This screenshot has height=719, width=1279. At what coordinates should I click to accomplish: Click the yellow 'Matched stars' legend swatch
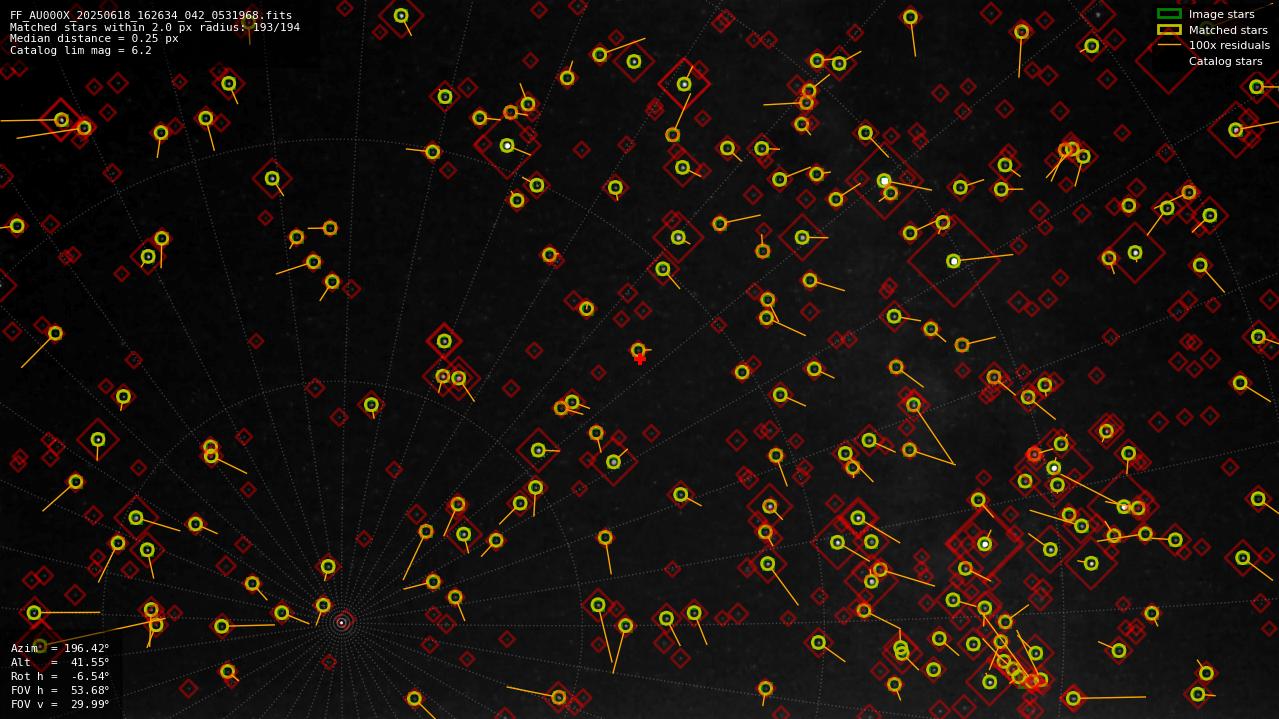(1169, 30)
